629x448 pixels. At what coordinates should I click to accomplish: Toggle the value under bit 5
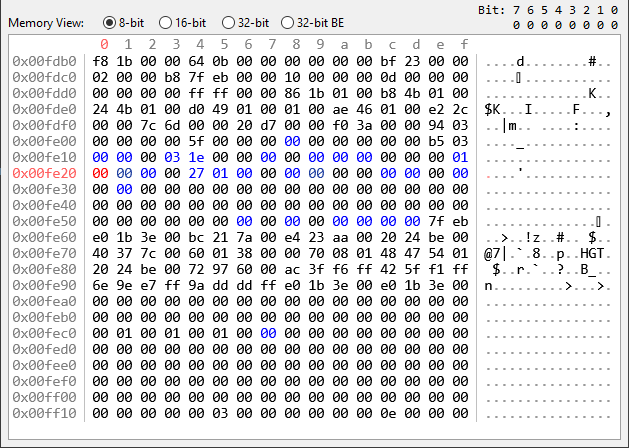point(544,25)
